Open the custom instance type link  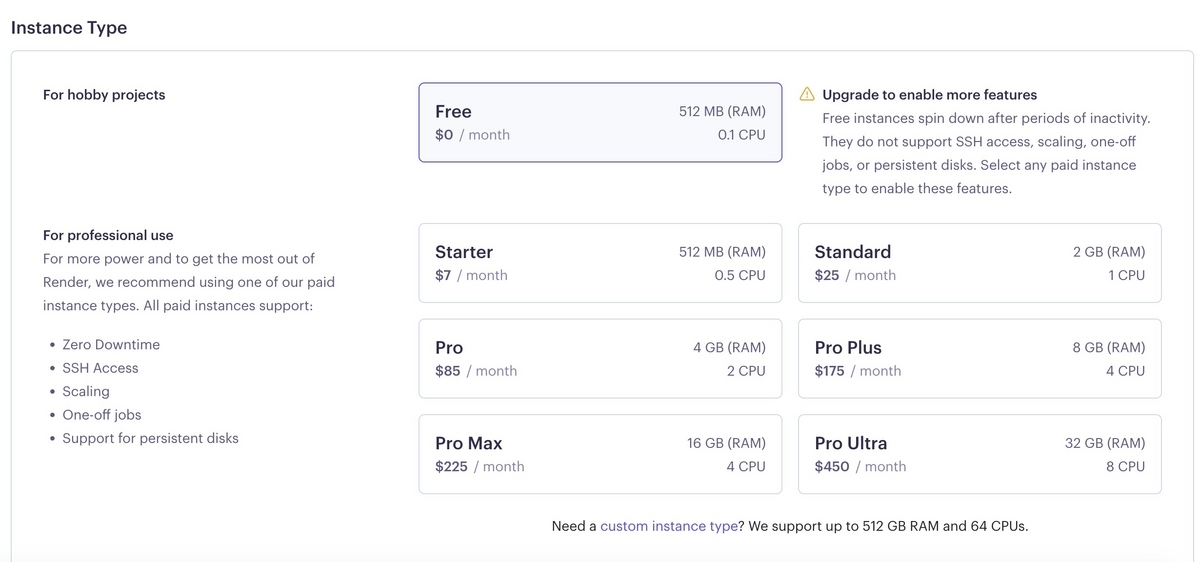click(x=669, y=525)
